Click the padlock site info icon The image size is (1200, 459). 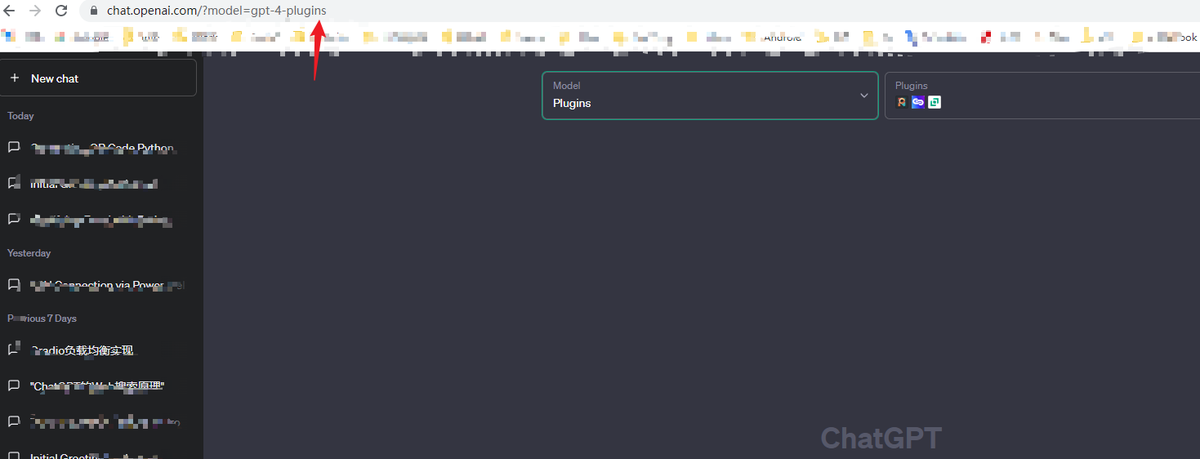(x=94, y=10)
